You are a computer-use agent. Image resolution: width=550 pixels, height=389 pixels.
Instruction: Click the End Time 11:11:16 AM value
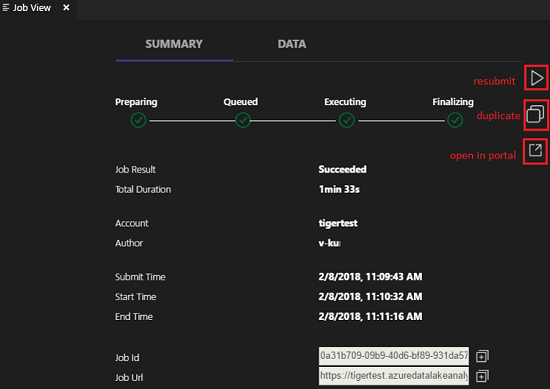click(370, 316)
